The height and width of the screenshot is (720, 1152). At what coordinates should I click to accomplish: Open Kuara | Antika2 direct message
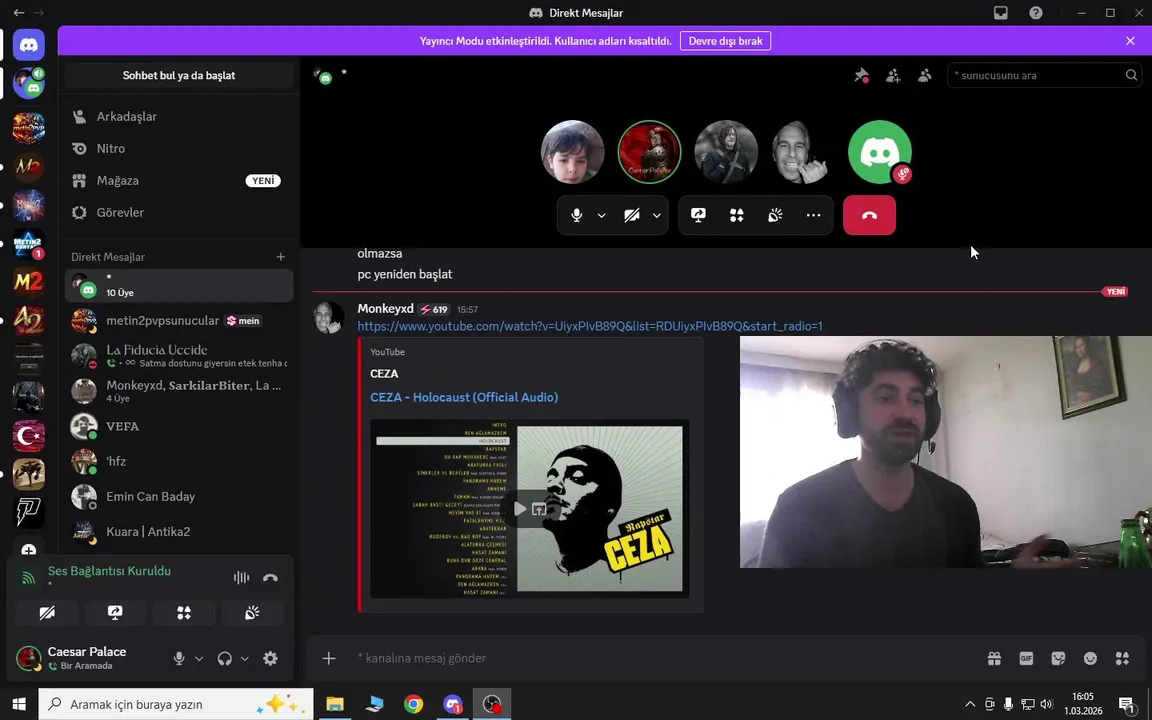click(x=179, y=532)
